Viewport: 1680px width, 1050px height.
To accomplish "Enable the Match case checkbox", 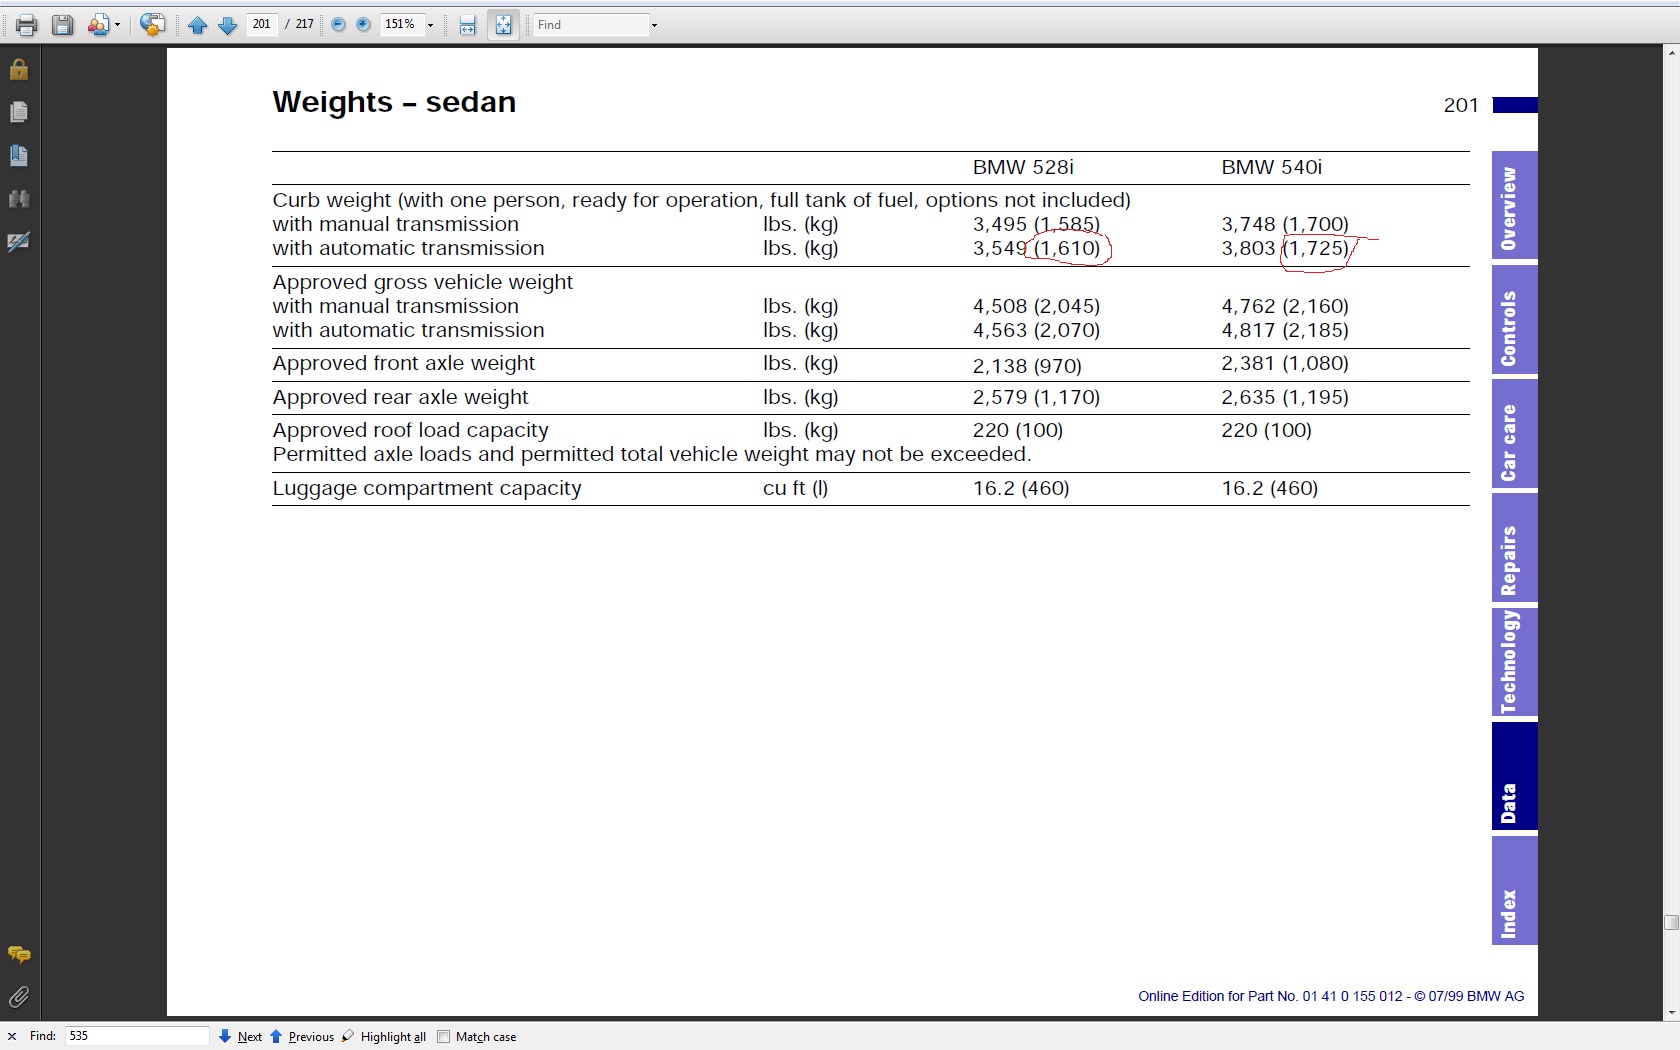I will click(x=444, y=1036).
